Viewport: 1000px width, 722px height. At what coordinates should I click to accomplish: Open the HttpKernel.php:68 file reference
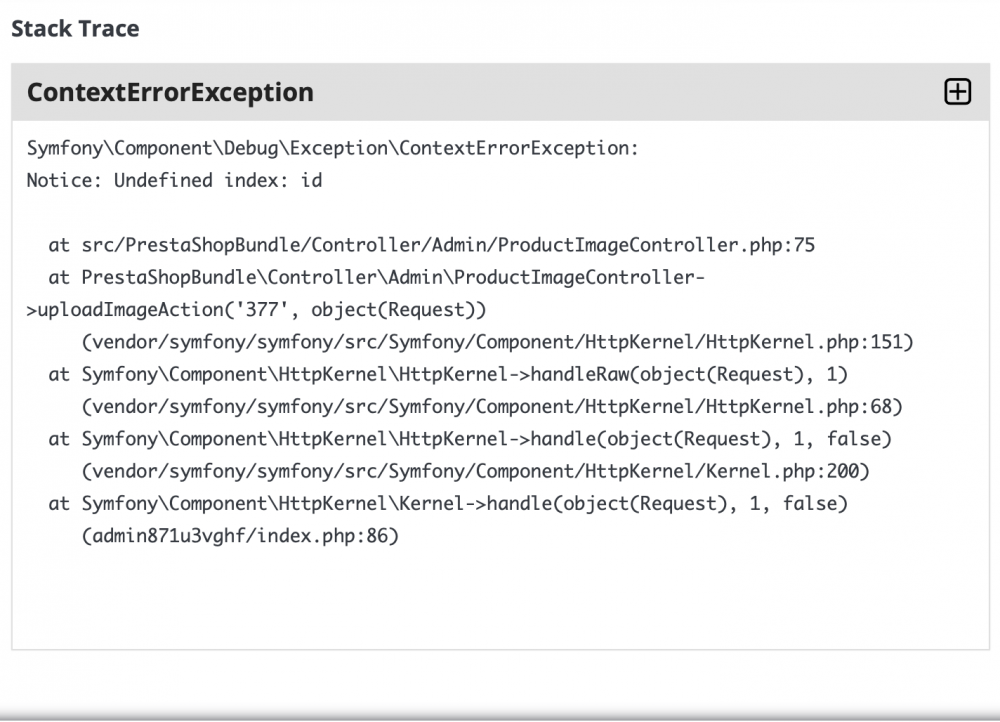point(492,406)
